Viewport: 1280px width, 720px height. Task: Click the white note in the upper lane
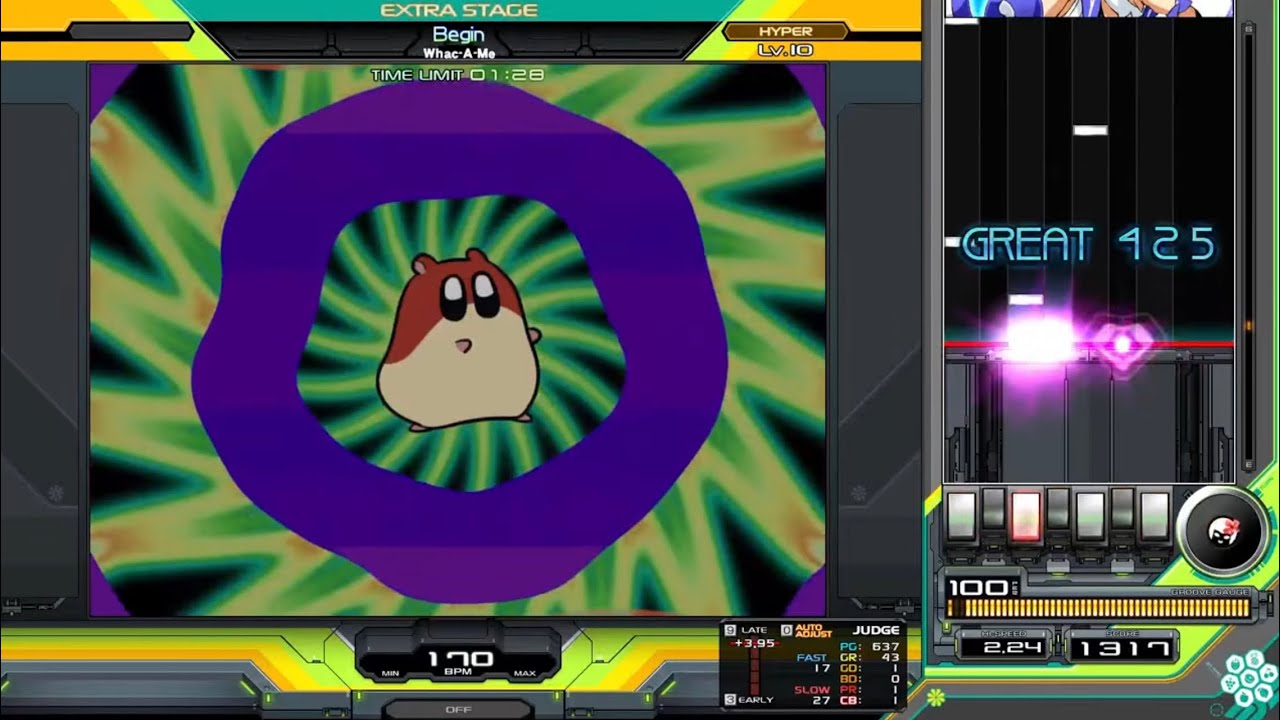click(1090, 130)
